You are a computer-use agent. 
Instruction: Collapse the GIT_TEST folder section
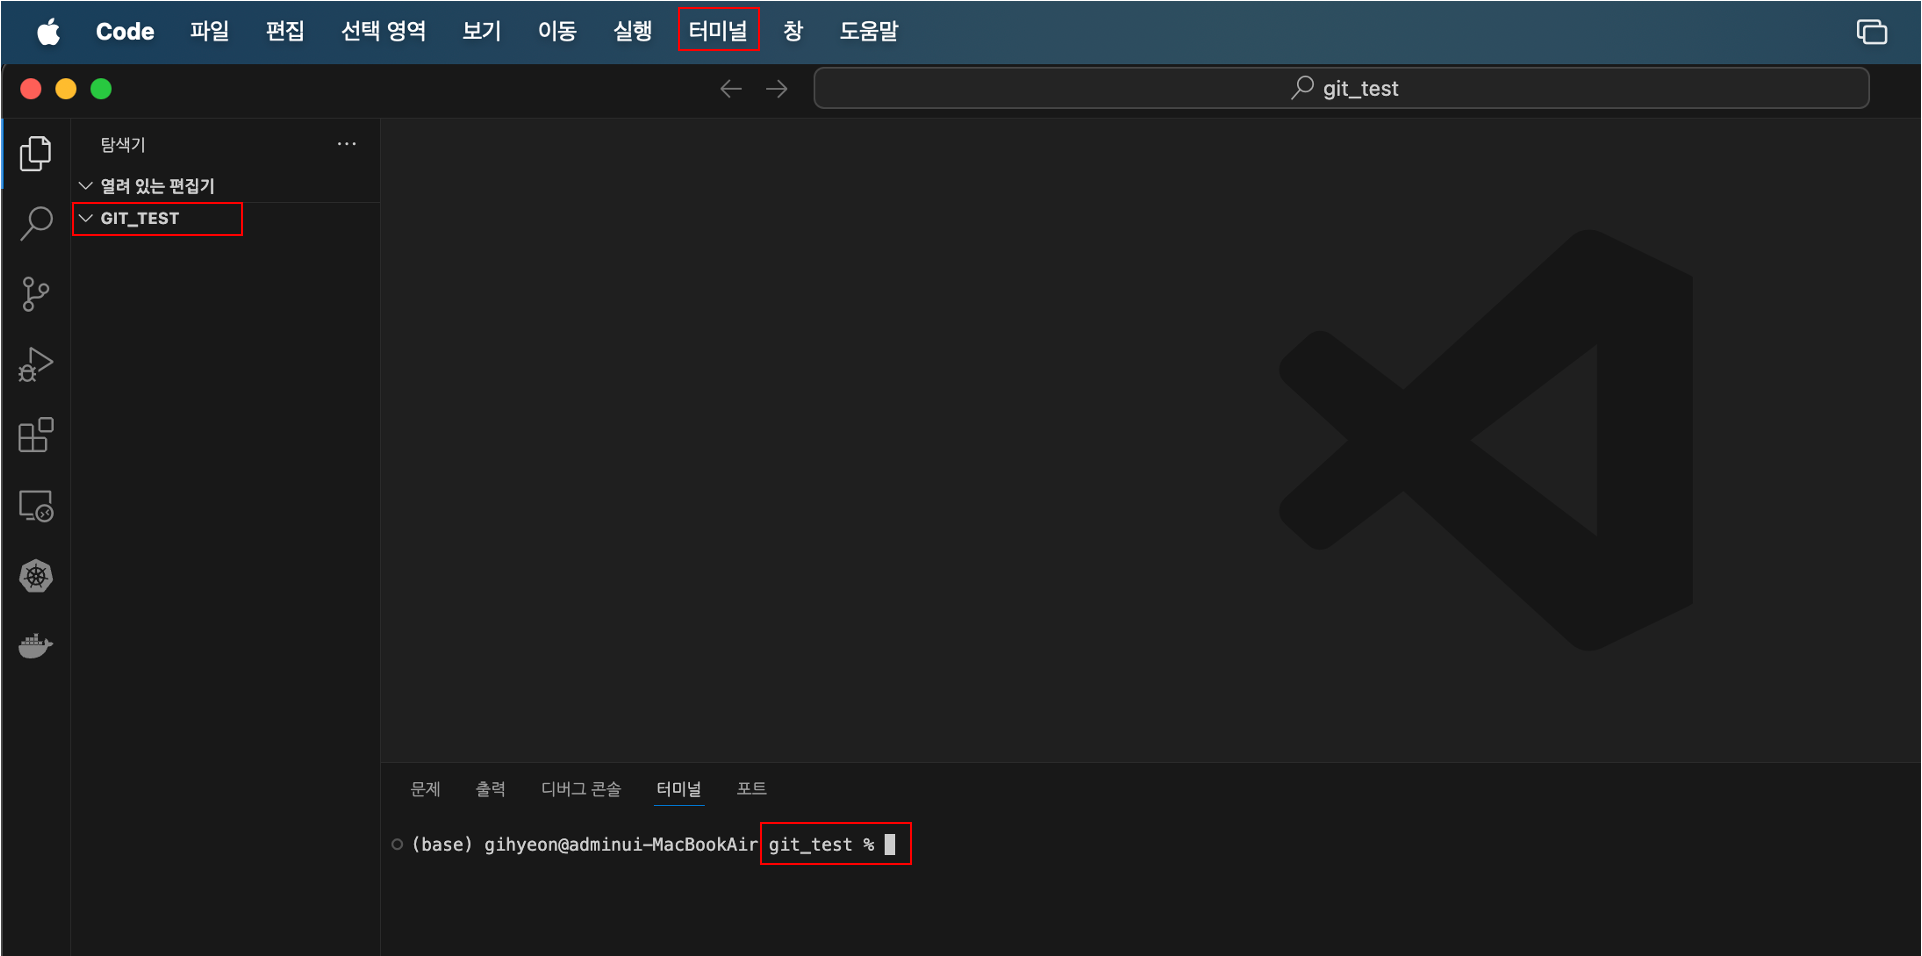(86, 218)
